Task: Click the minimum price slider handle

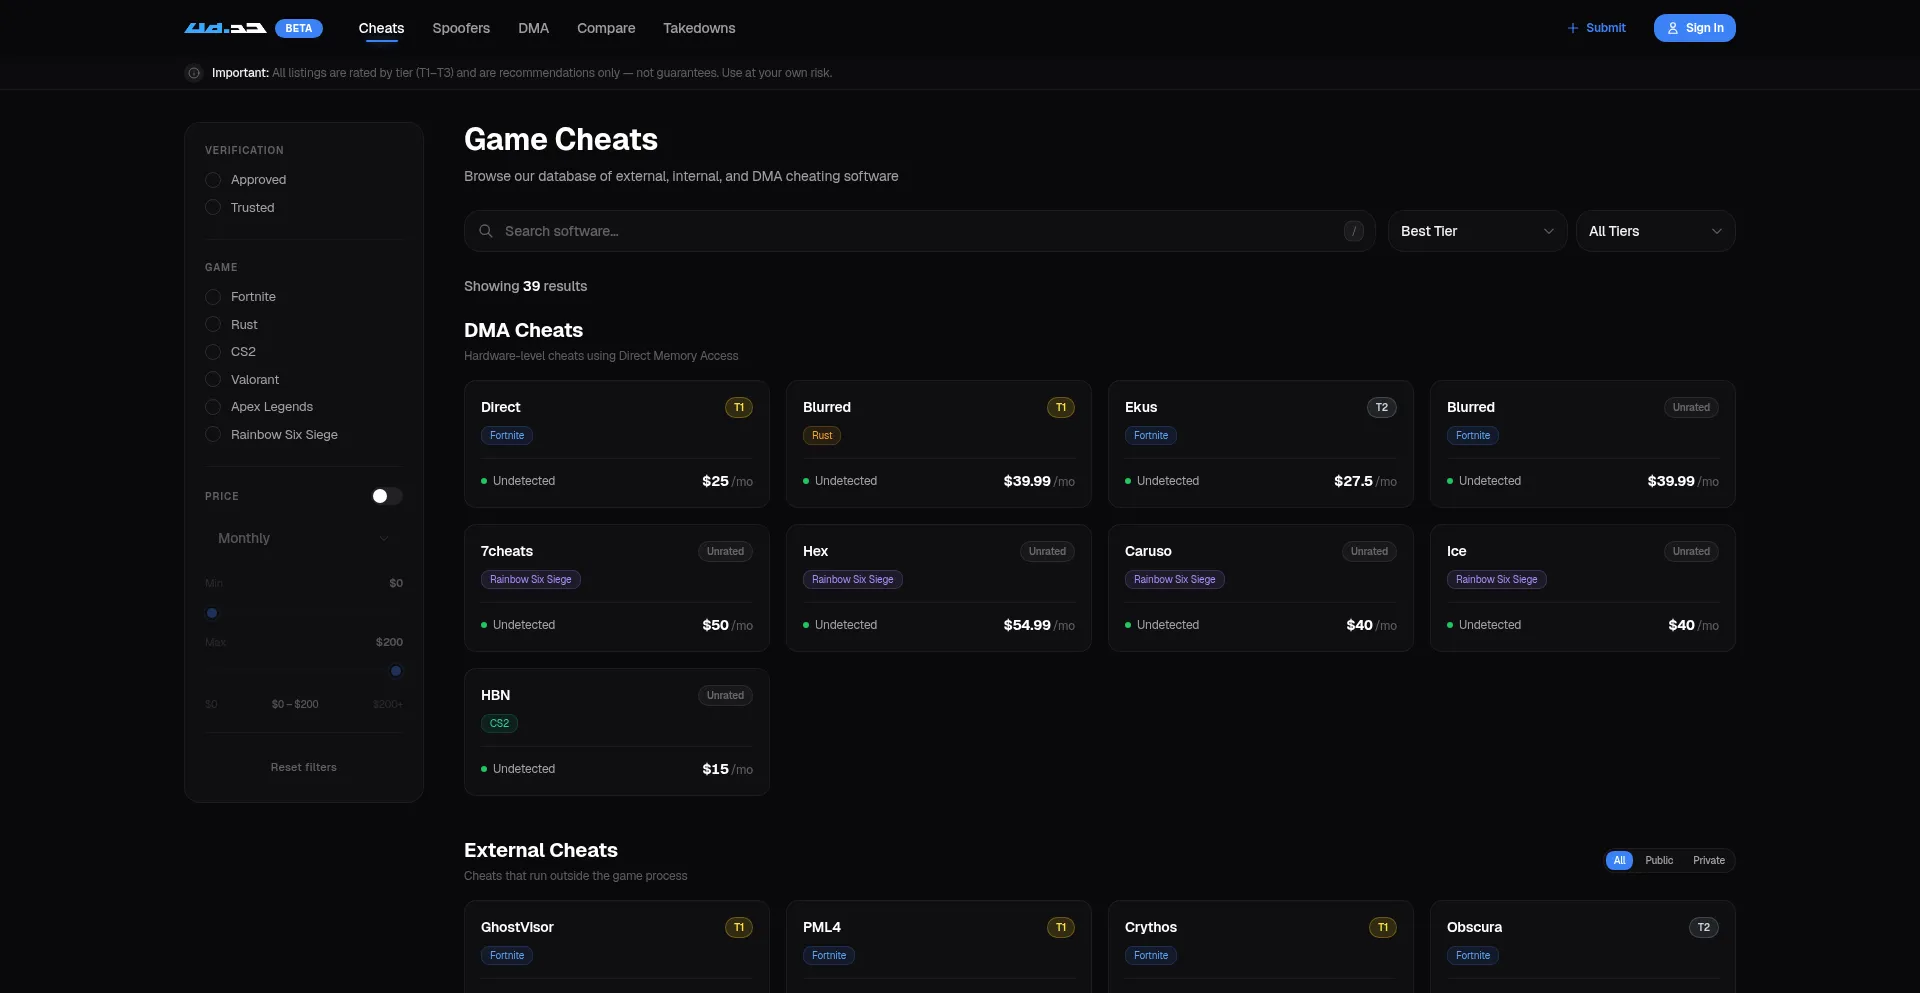Action: pos(212,613)
